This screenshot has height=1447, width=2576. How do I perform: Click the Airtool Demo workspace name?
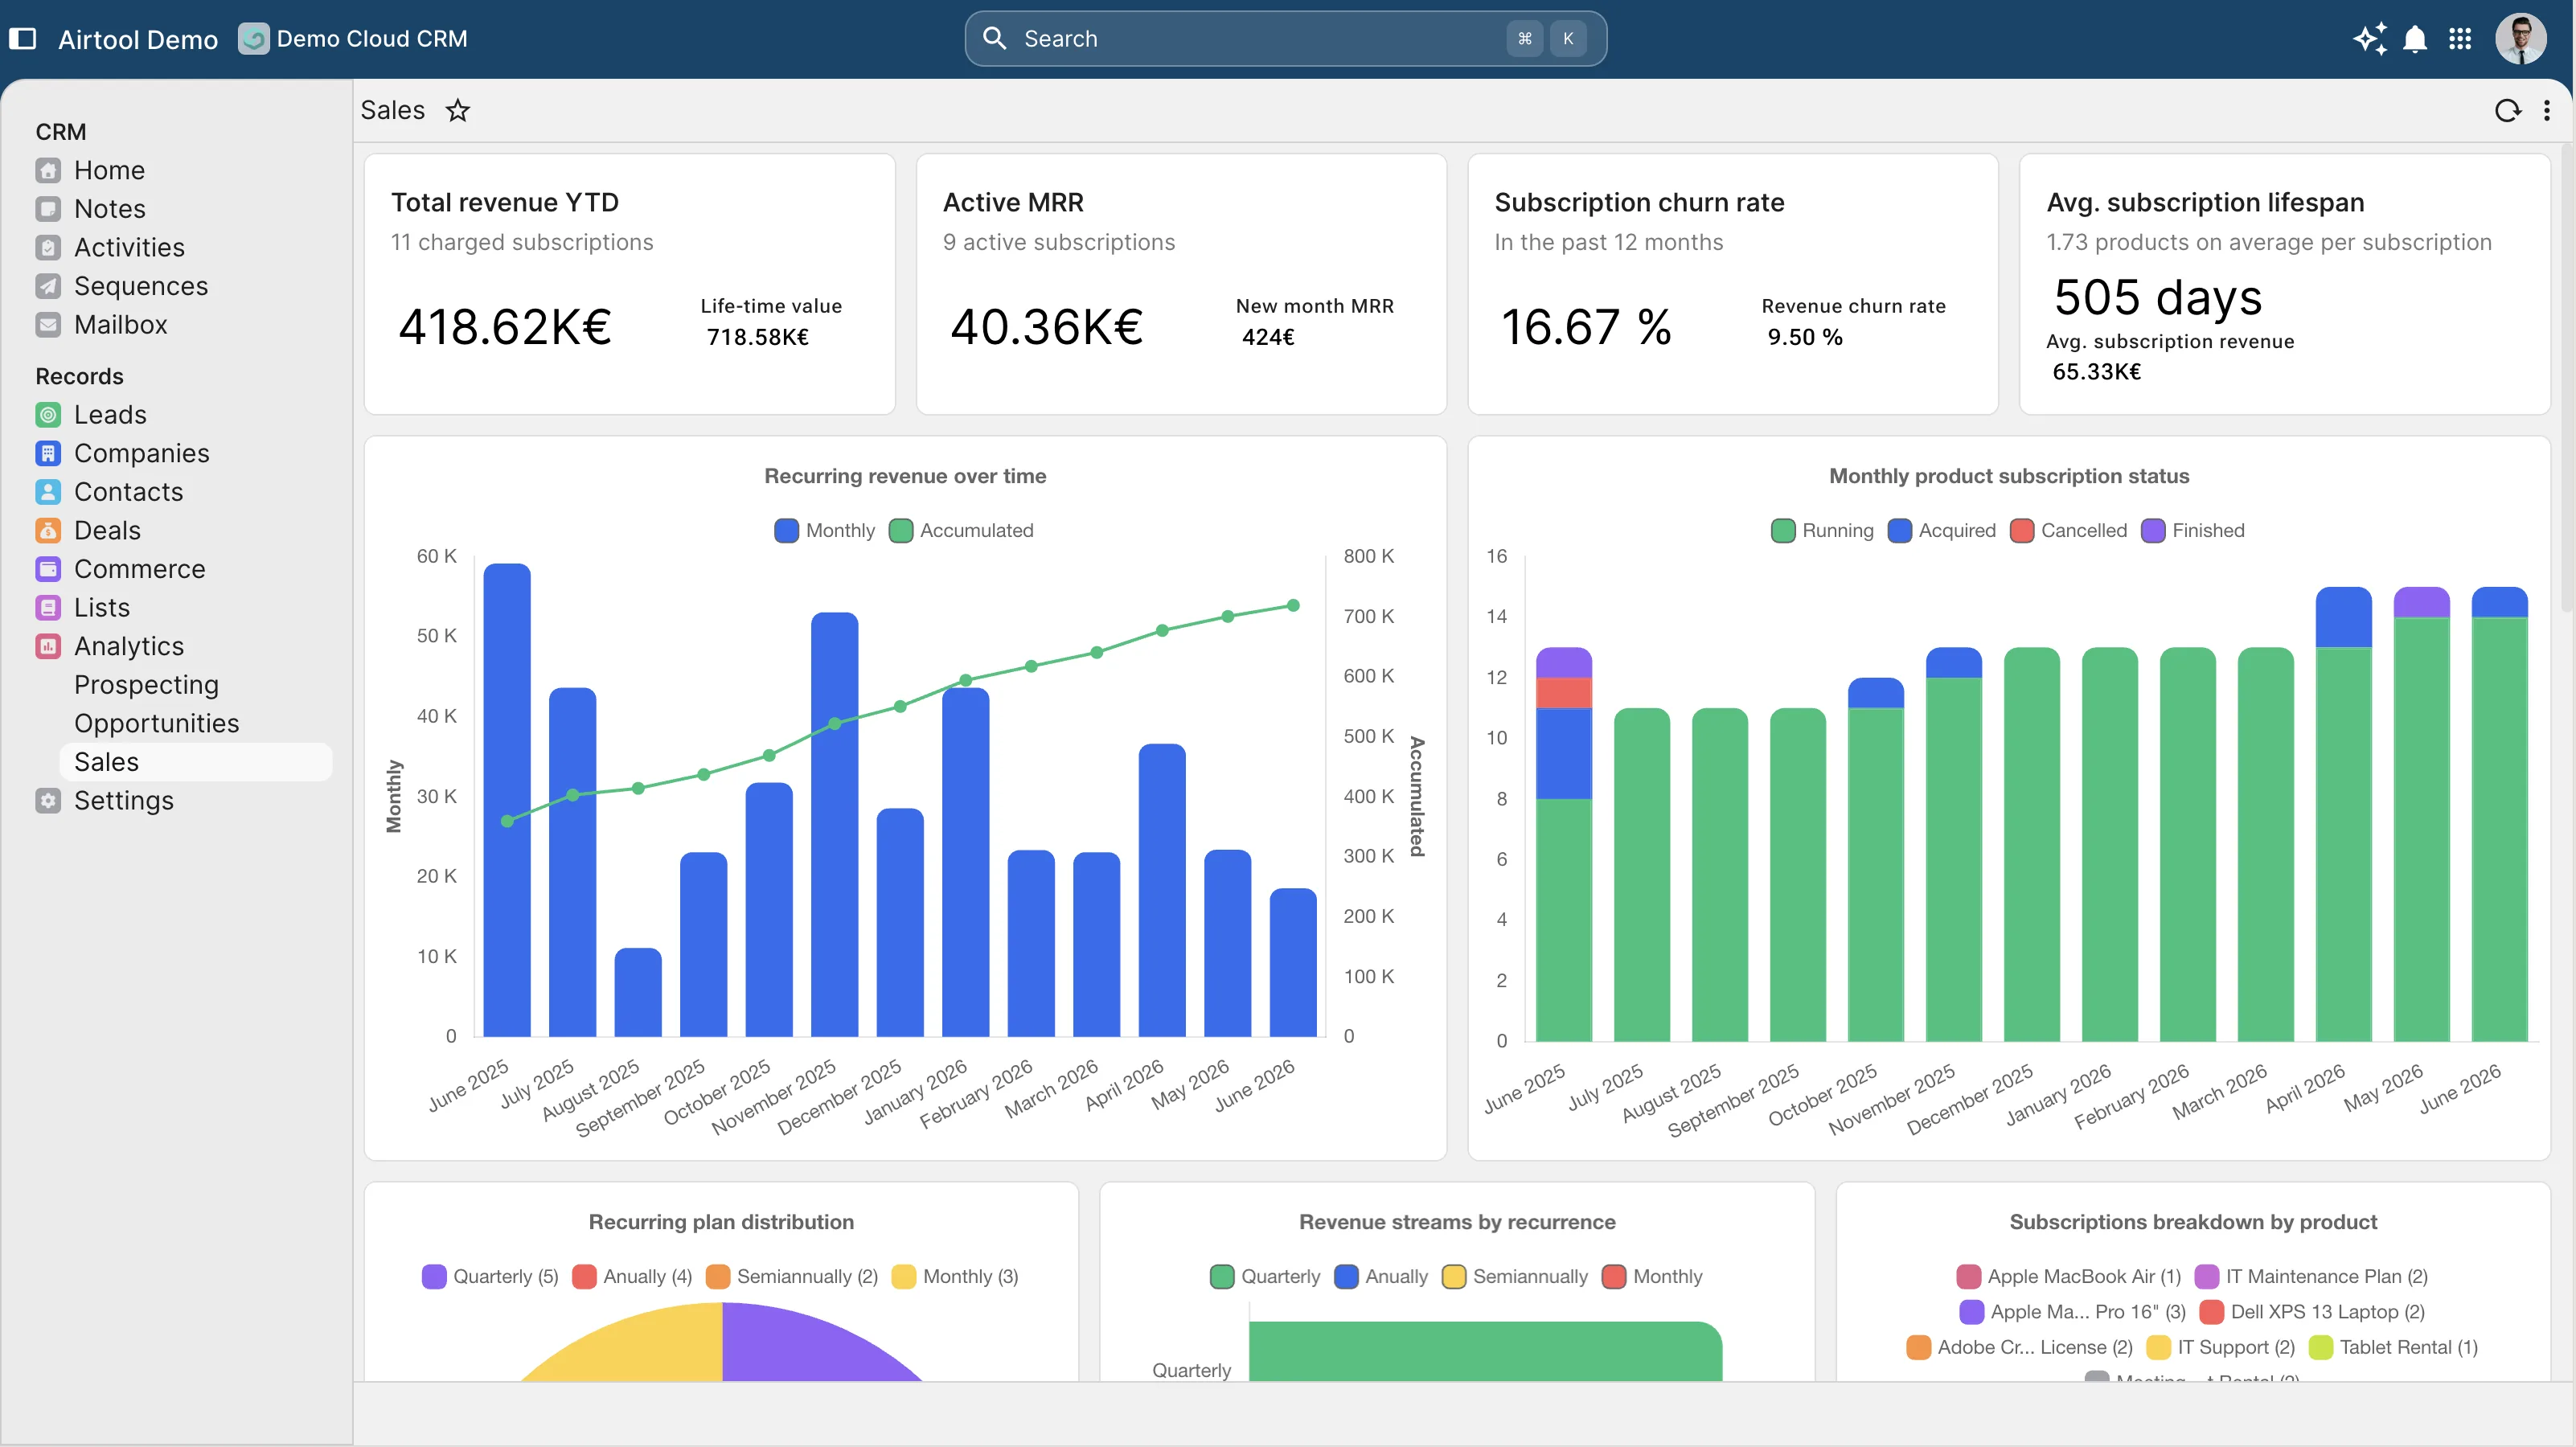pyautogui.click(x=138, y=39)
